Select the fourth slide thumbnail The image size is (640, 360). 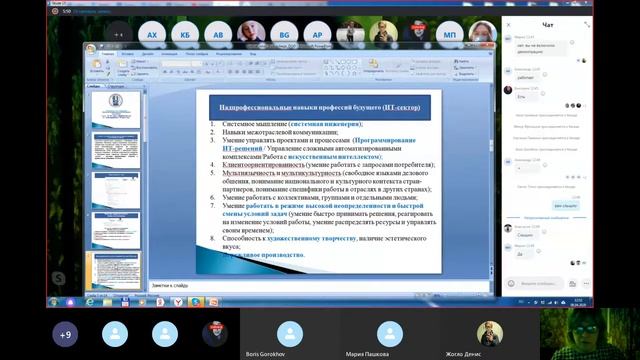(x=116, y=230)
